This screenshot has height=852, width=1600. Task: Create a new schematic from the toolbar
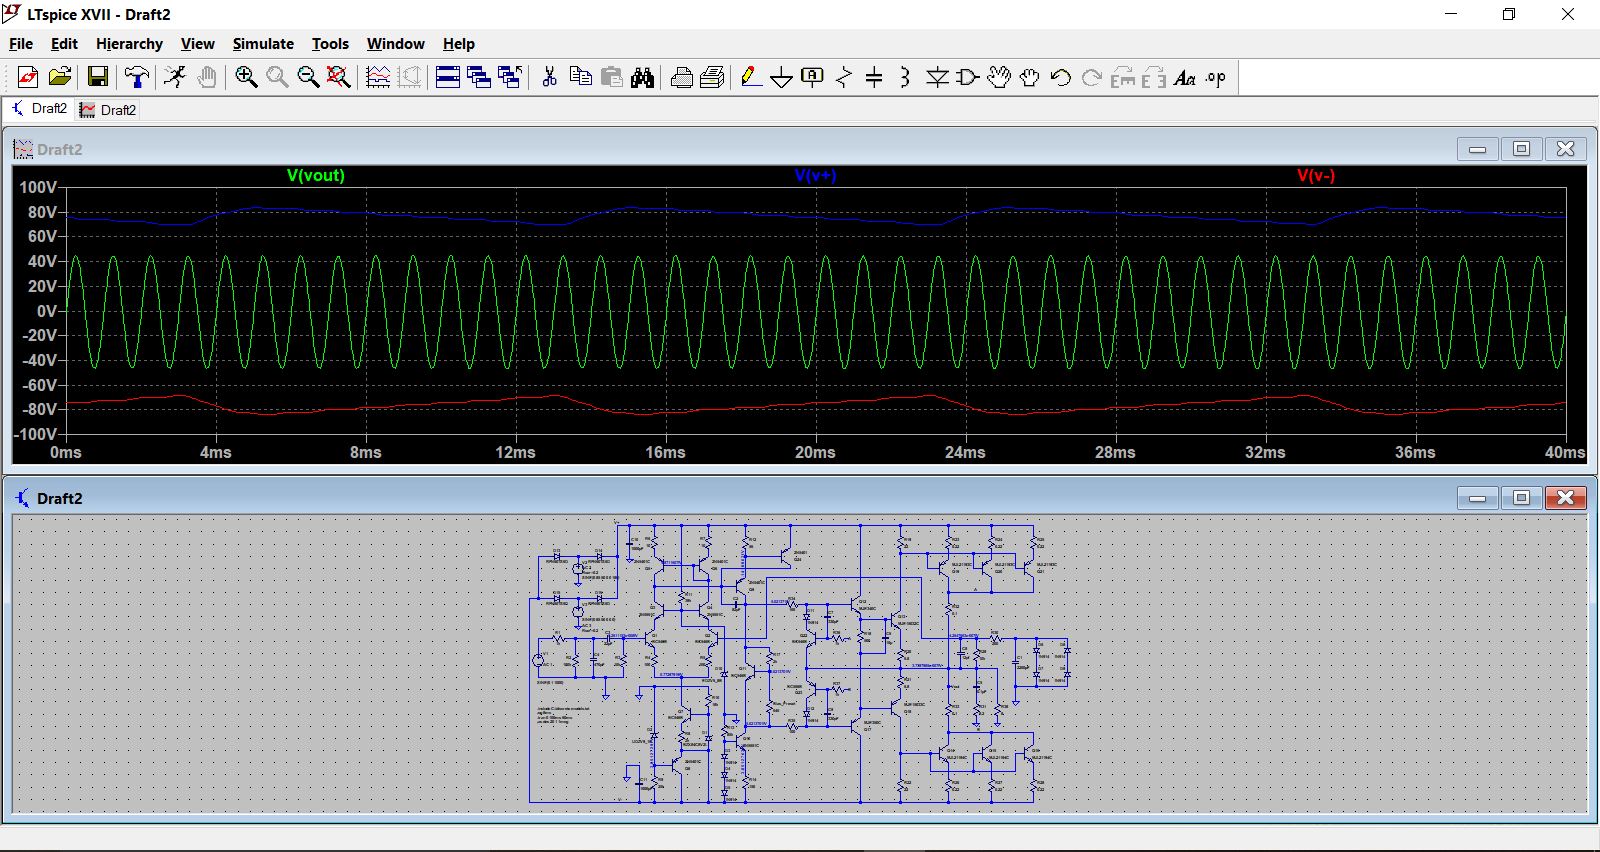pos(28,77)
